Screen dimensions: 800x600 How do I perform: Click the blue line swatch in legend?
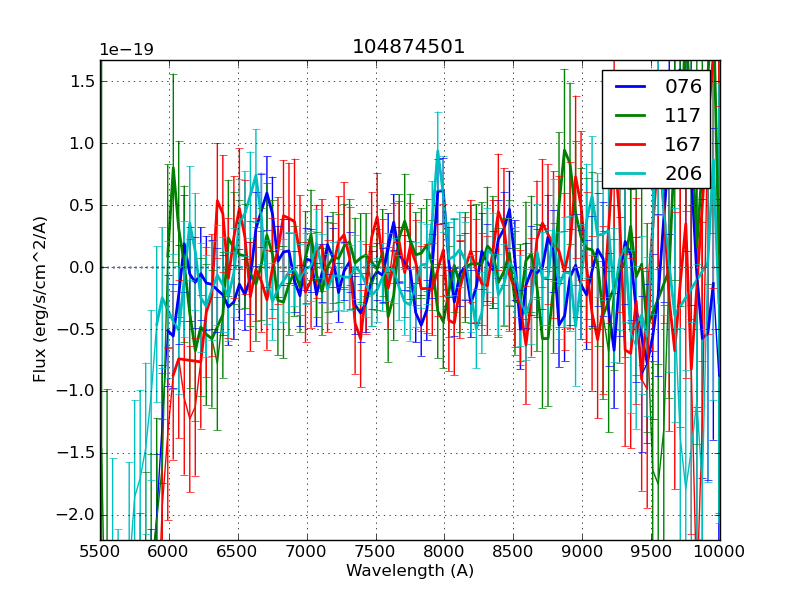click(629, 87)
